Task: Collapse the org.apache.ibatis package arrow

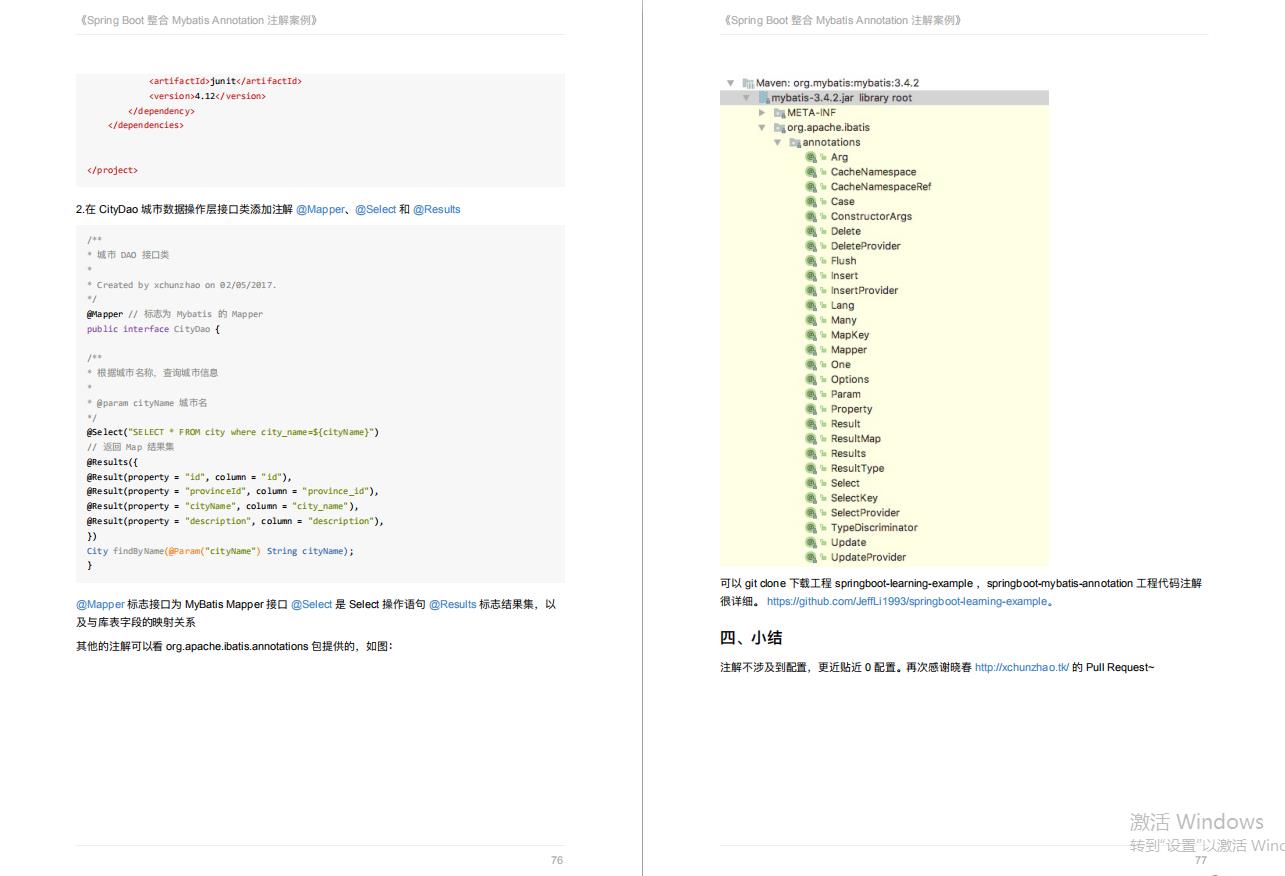Action: click(x=762, y=128)
